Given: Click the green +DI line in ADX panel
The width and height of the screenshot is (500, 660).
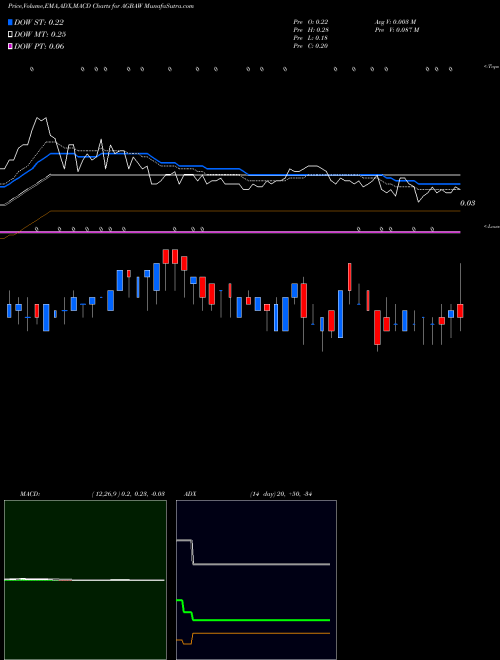Looking at the screenshot, I should point(261,620).
